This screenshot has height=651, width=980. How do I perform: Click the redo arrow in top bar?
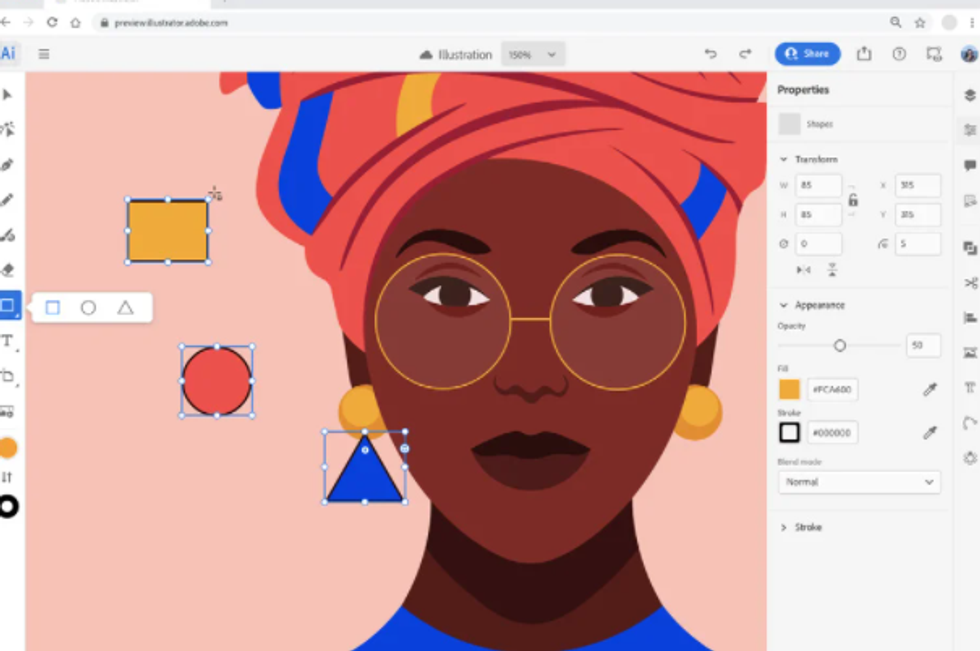[745, 54]
